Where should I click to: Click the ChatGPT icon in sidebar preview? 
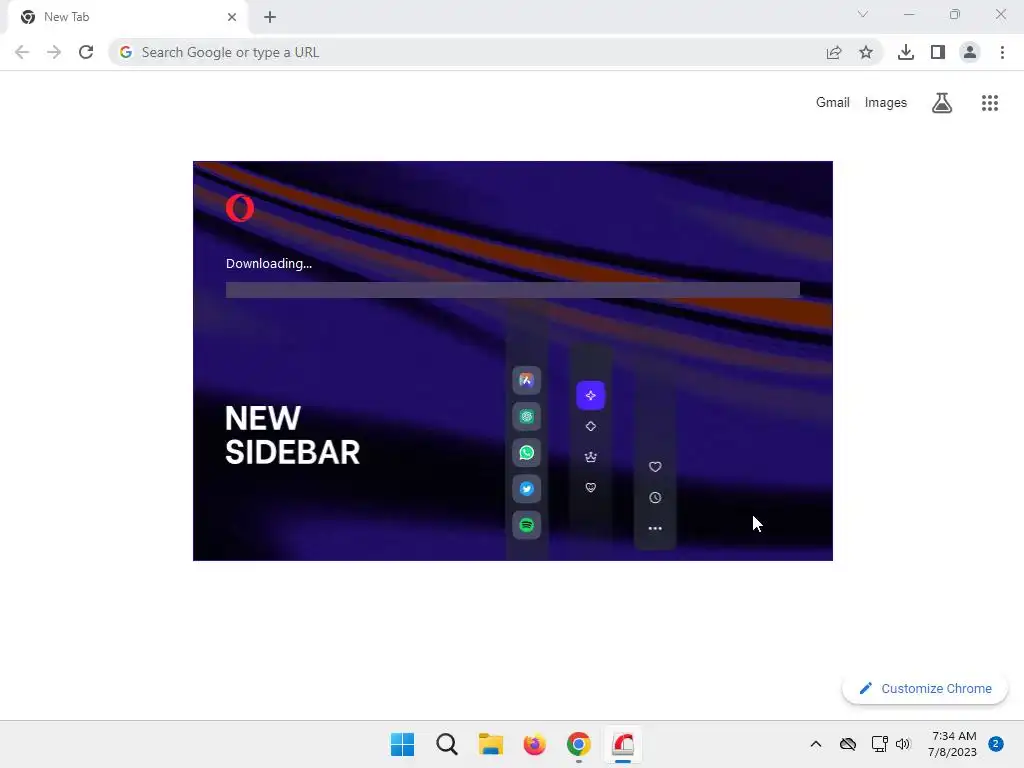(526, 417)
